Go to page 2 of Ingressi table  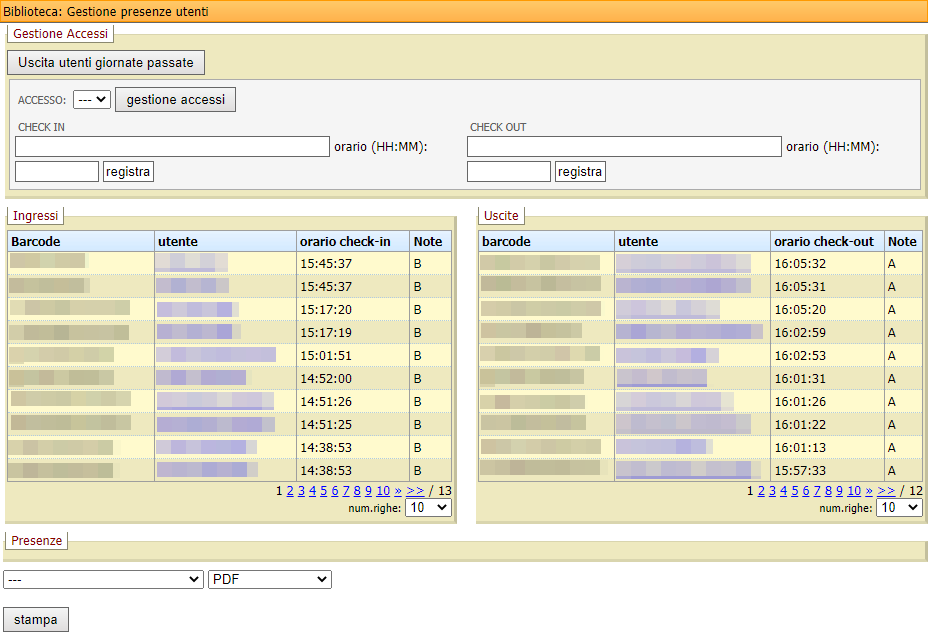point(290,491)
